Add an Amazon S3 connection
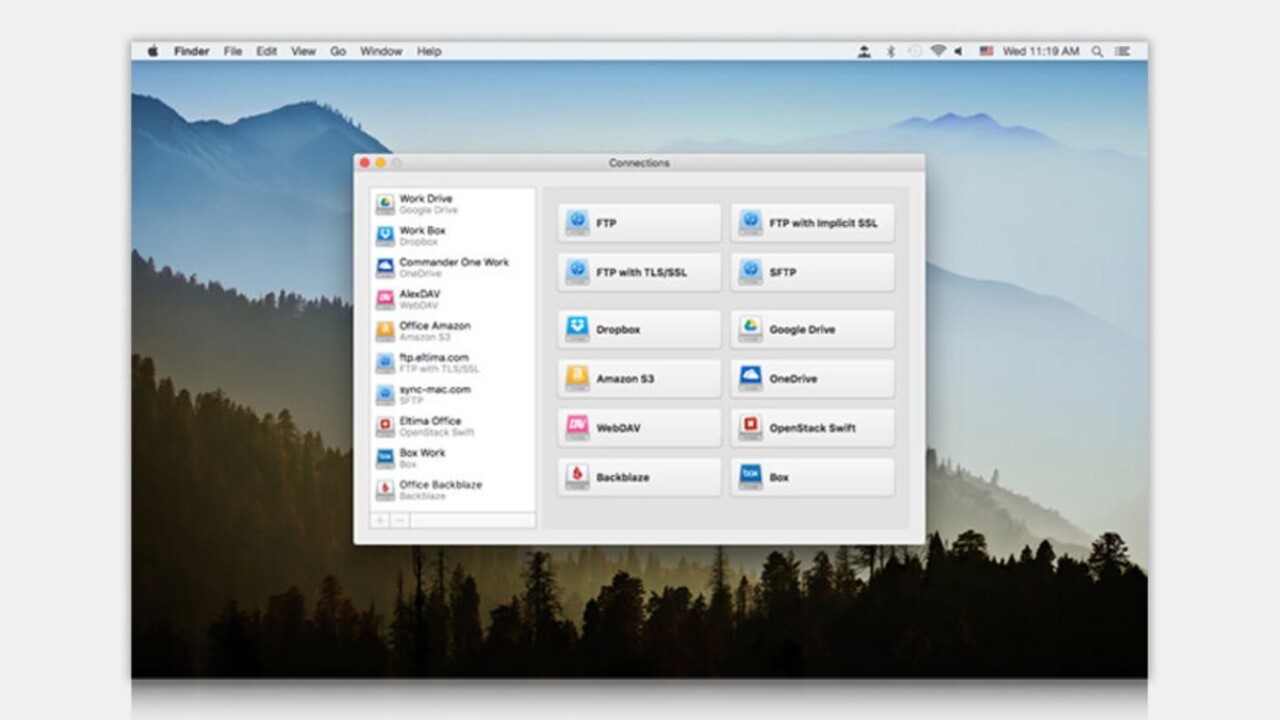The image size is (1280, 720). tap(639, 379)
